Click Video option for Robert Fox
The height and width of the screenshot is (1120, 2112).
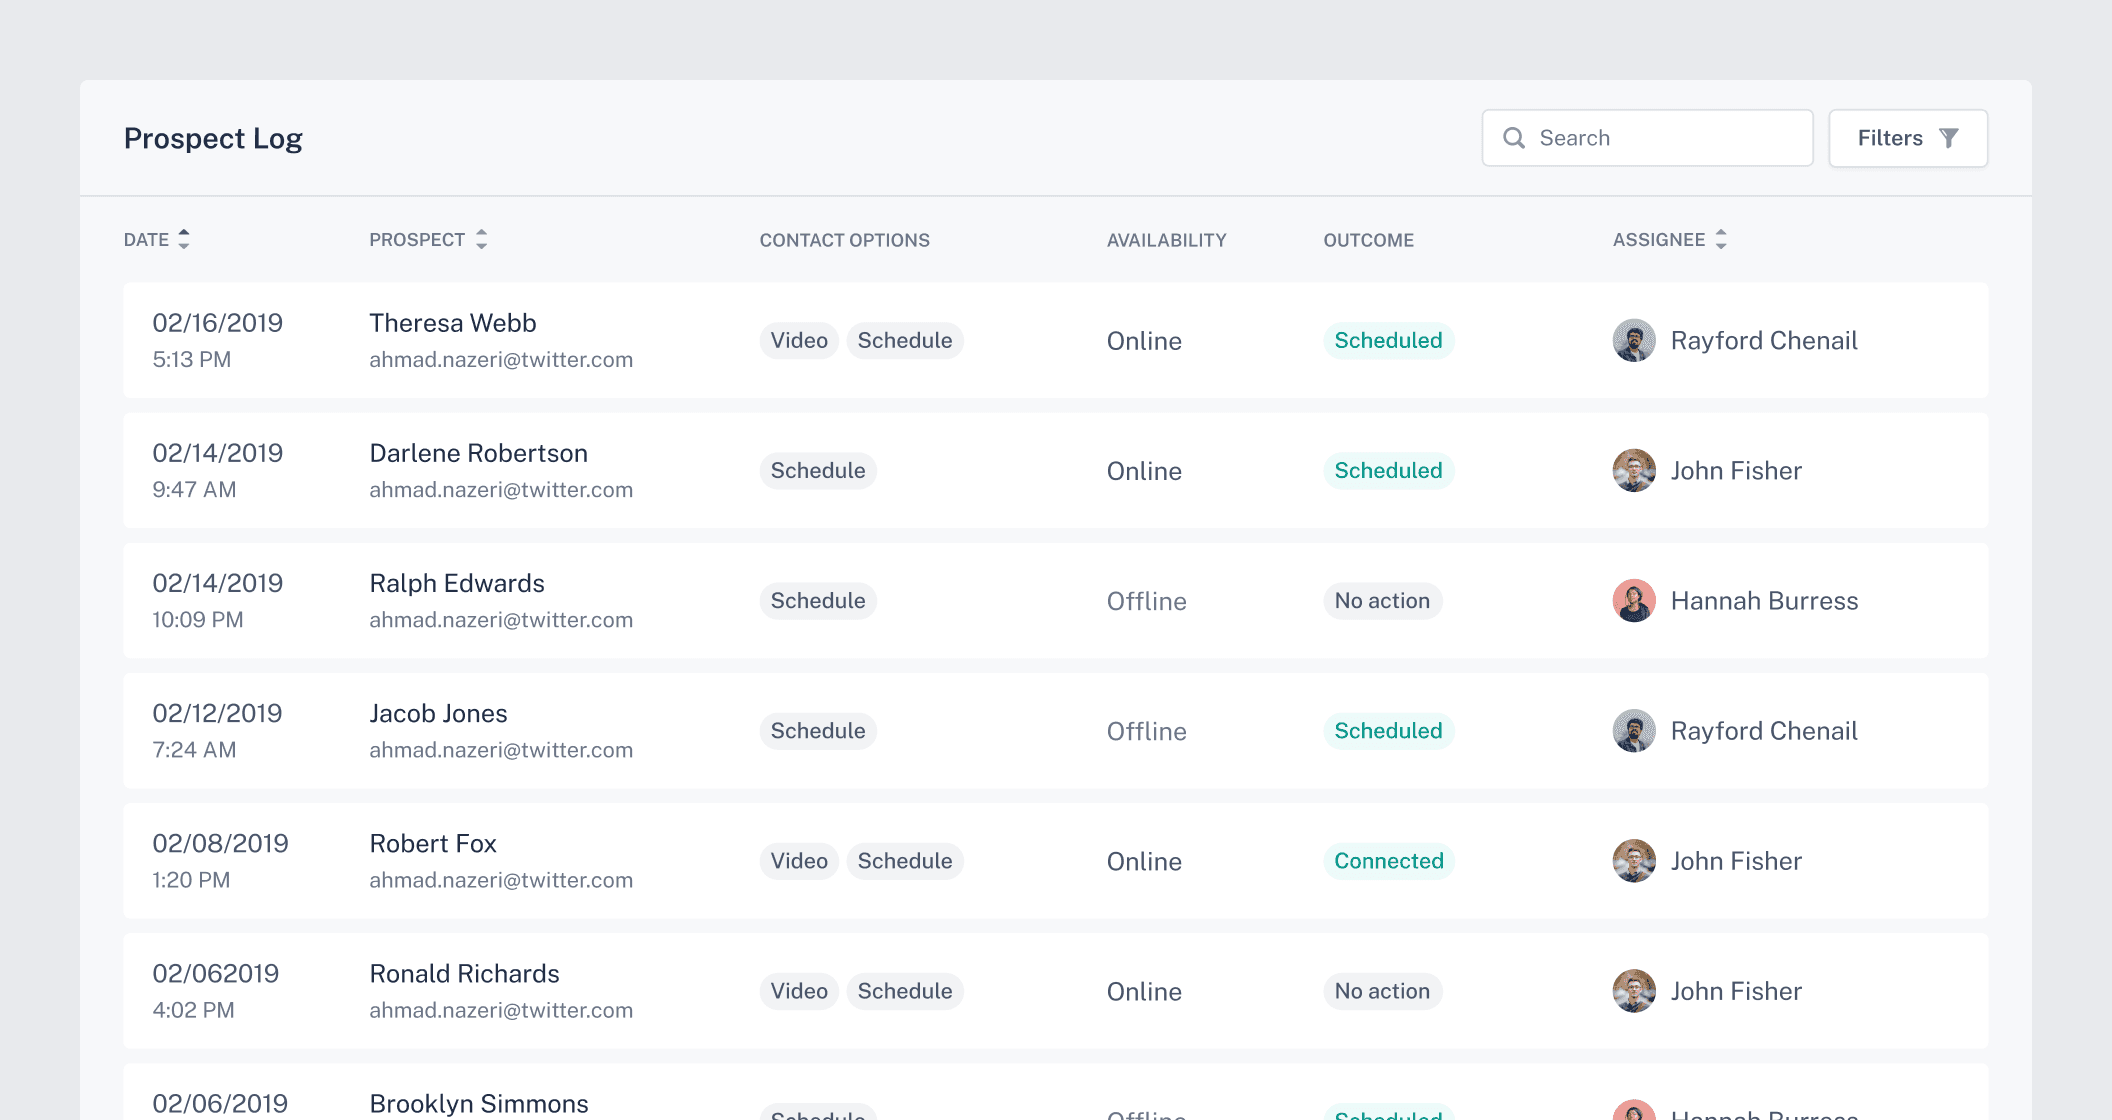[798, 861]
